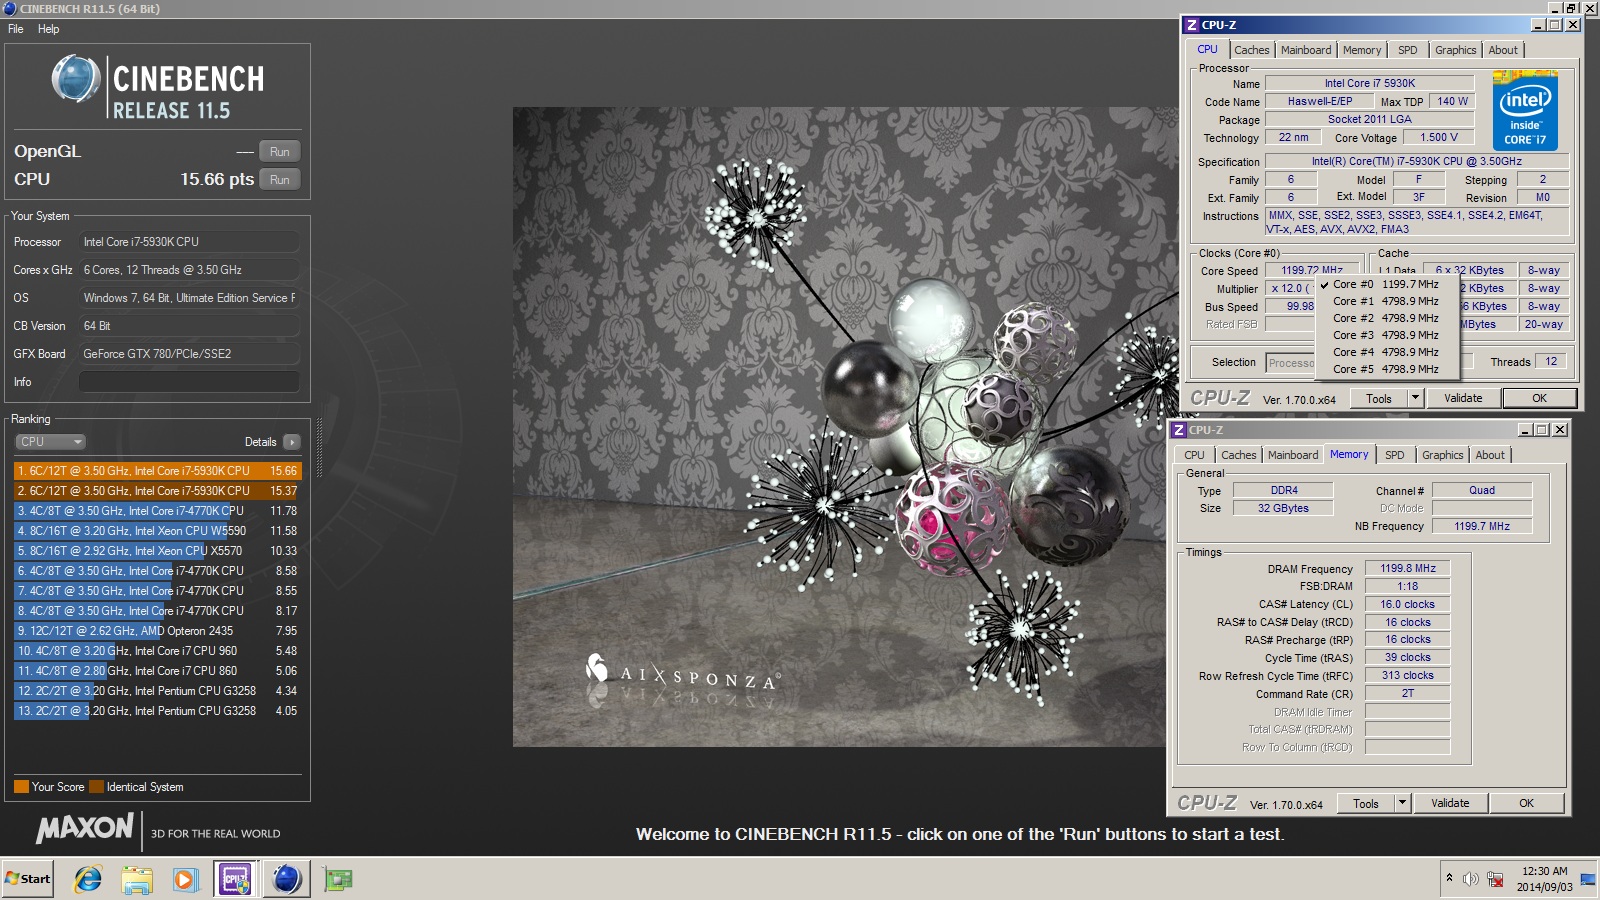The height and width of the screenshot is (900, 1600).
Task: Click OK in the upper CPU-Z window
Action: 1539,398
